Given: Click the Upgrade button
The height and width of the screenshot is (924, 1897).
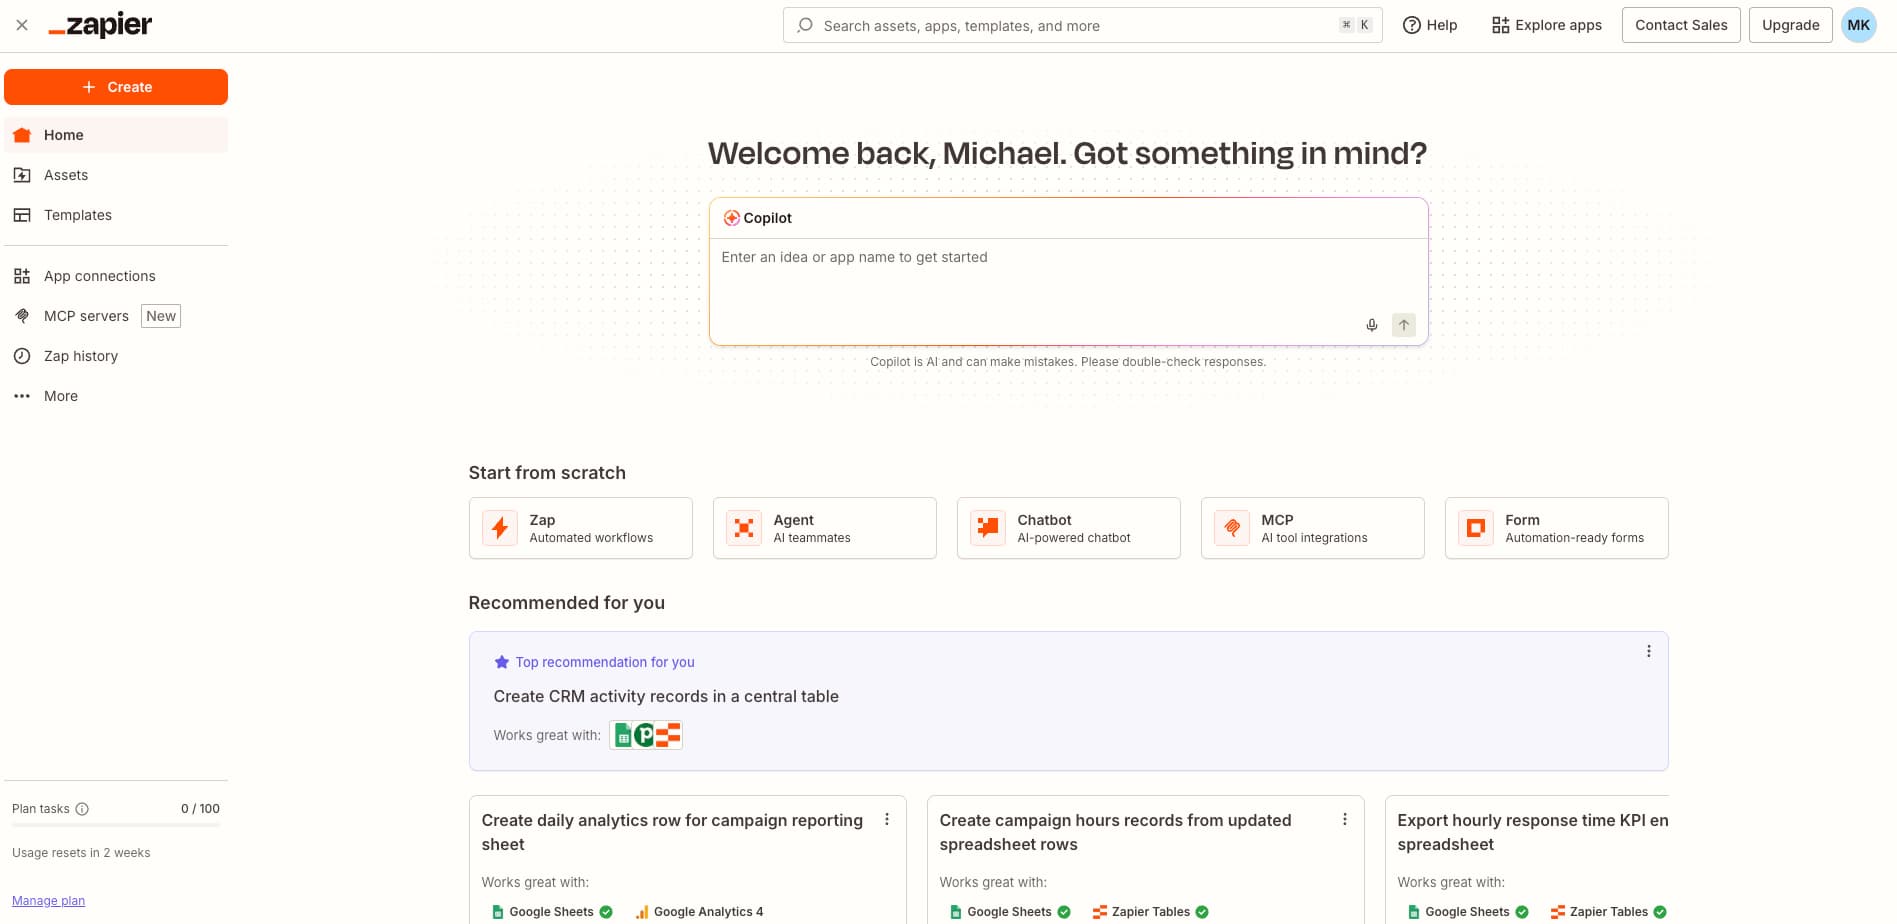Looking at the screenshot, I should pyautogui.click(x=1790, y=25).
